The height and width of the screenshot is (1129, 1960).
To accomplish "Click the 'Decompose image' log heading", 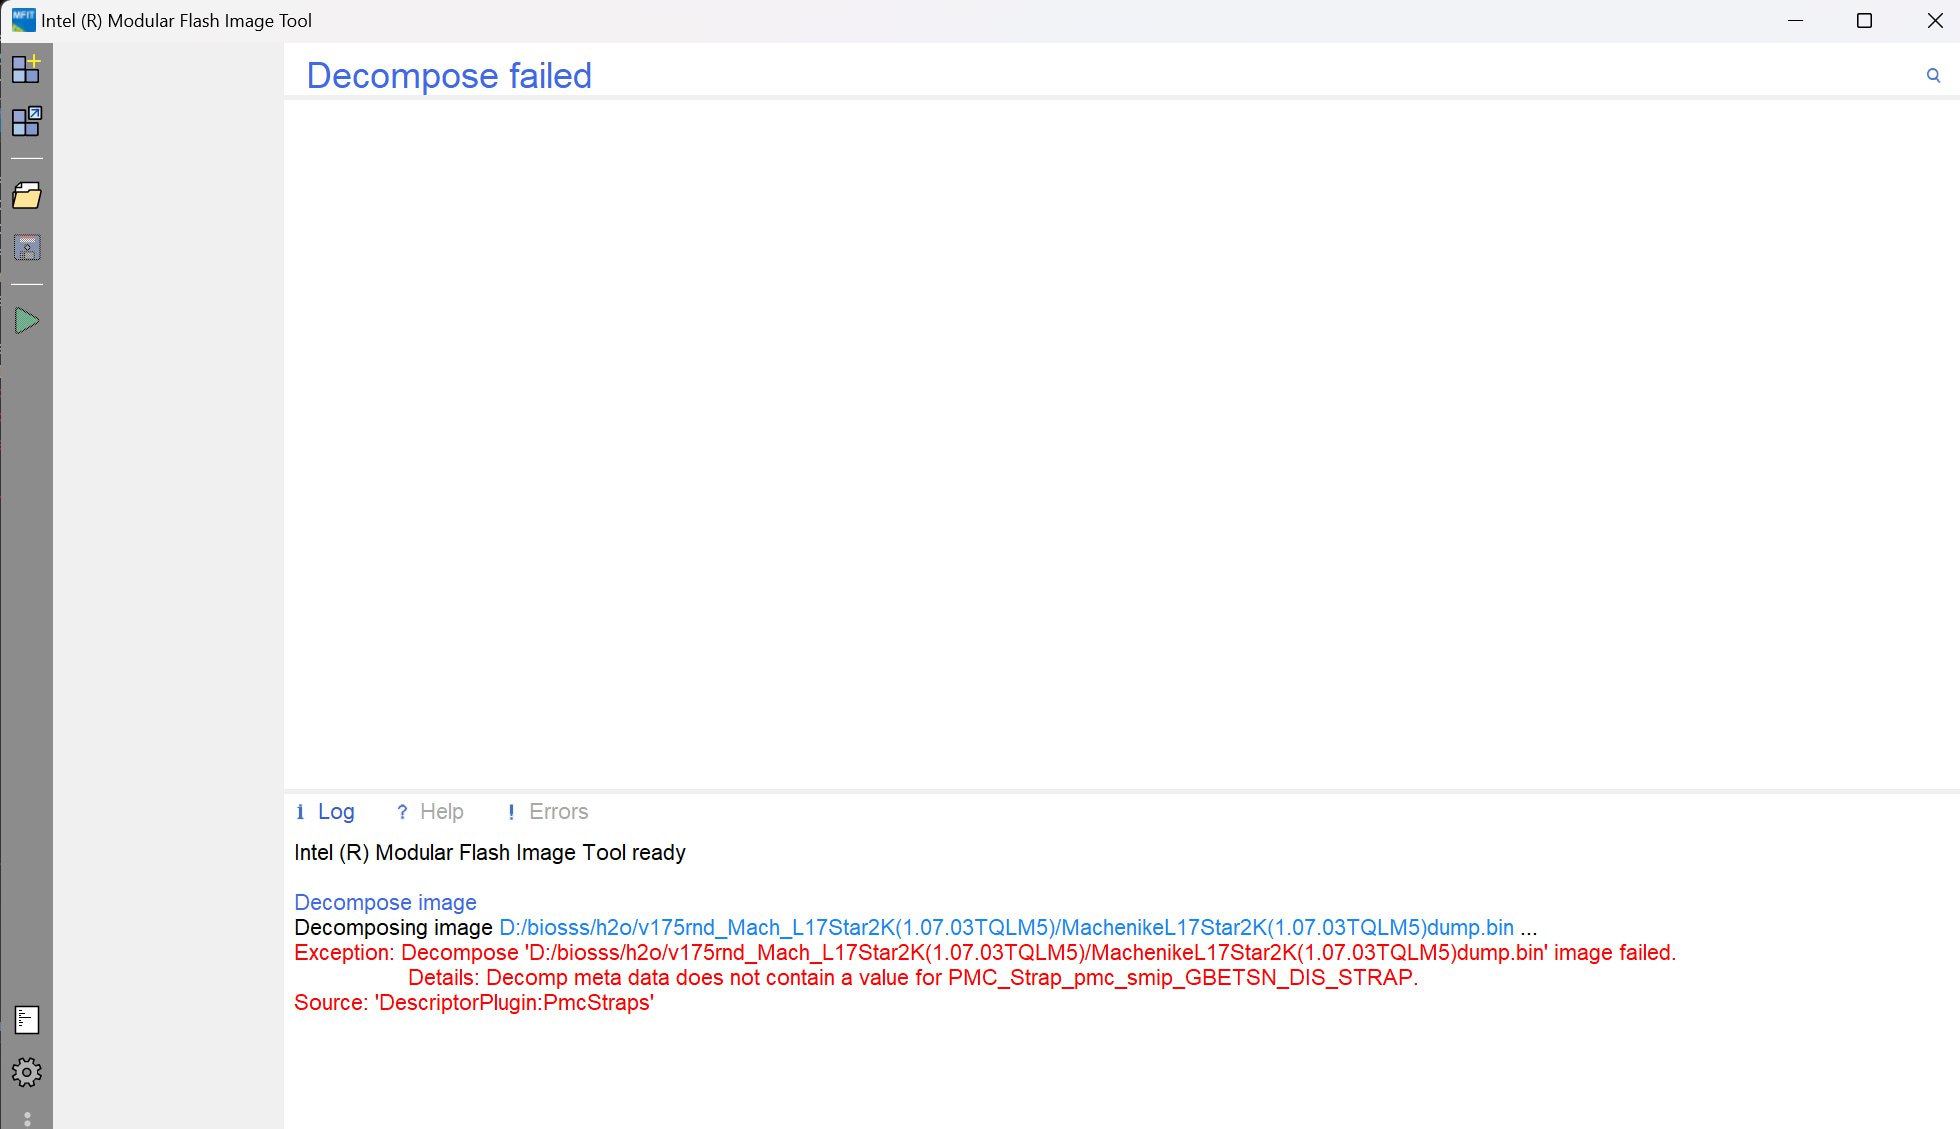I will click(385, 903).
